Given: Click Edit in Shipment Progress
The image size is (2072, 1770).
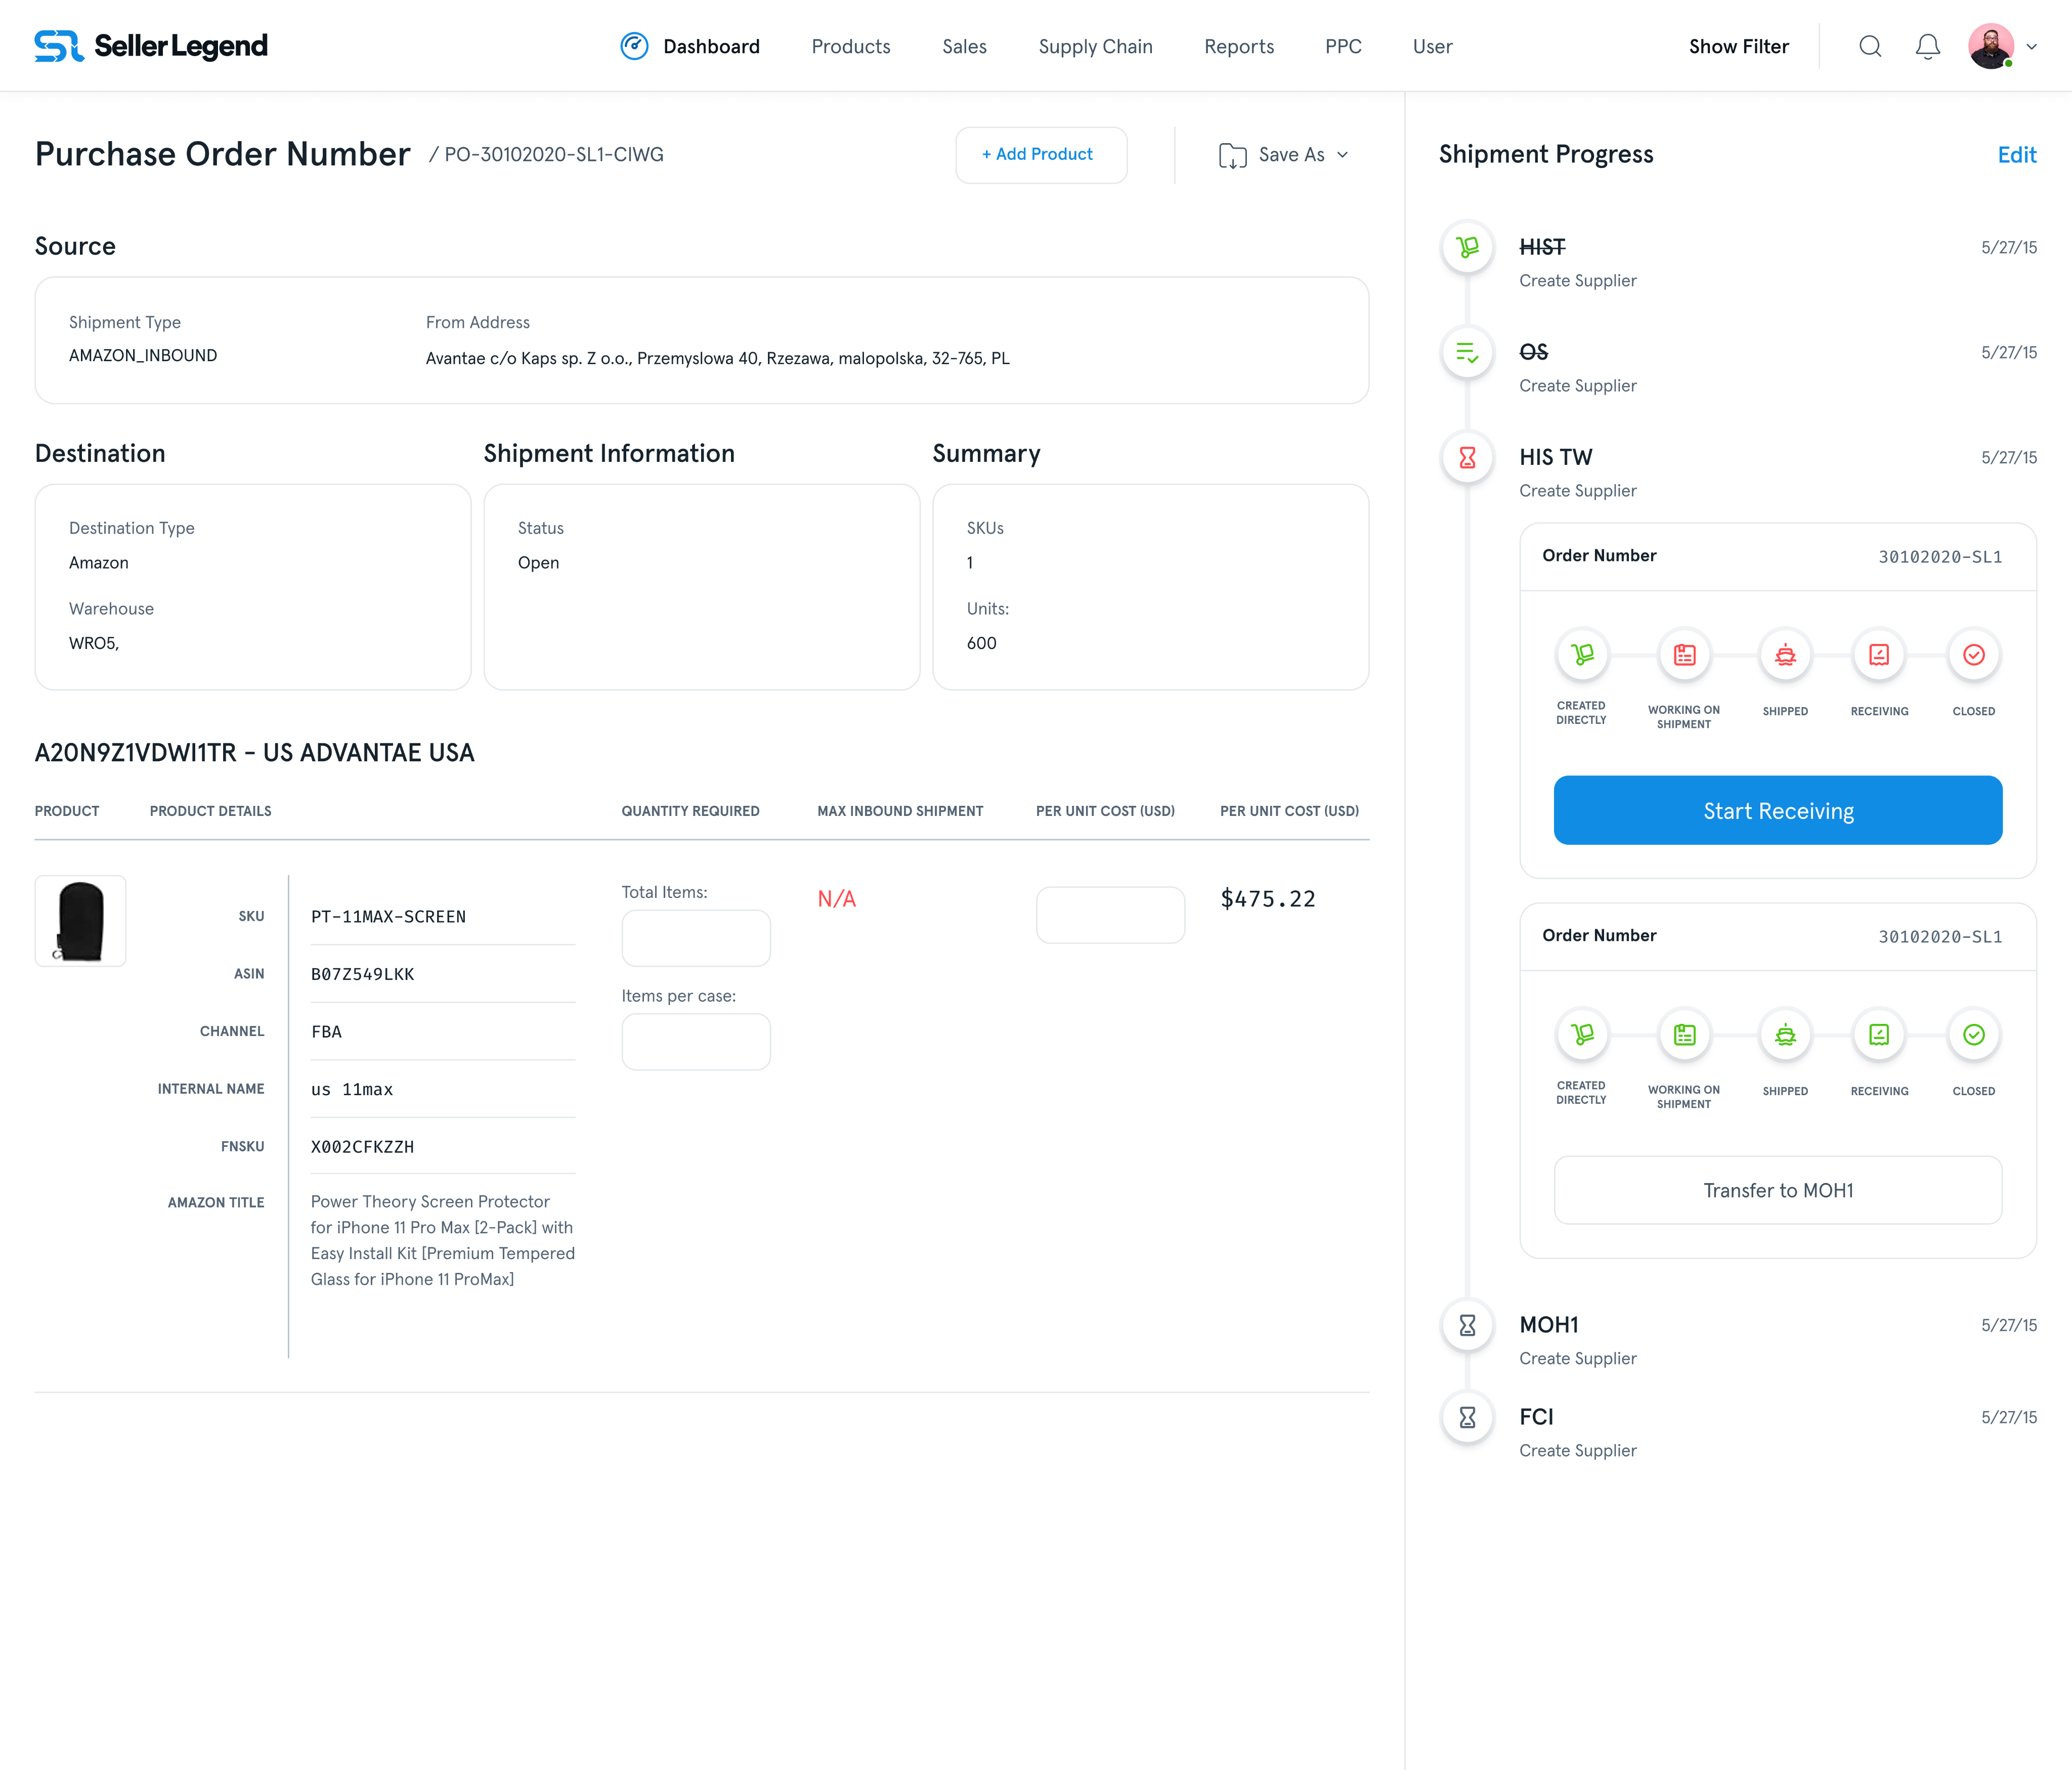Looking at the screenshot, I should click(2016, 155).
